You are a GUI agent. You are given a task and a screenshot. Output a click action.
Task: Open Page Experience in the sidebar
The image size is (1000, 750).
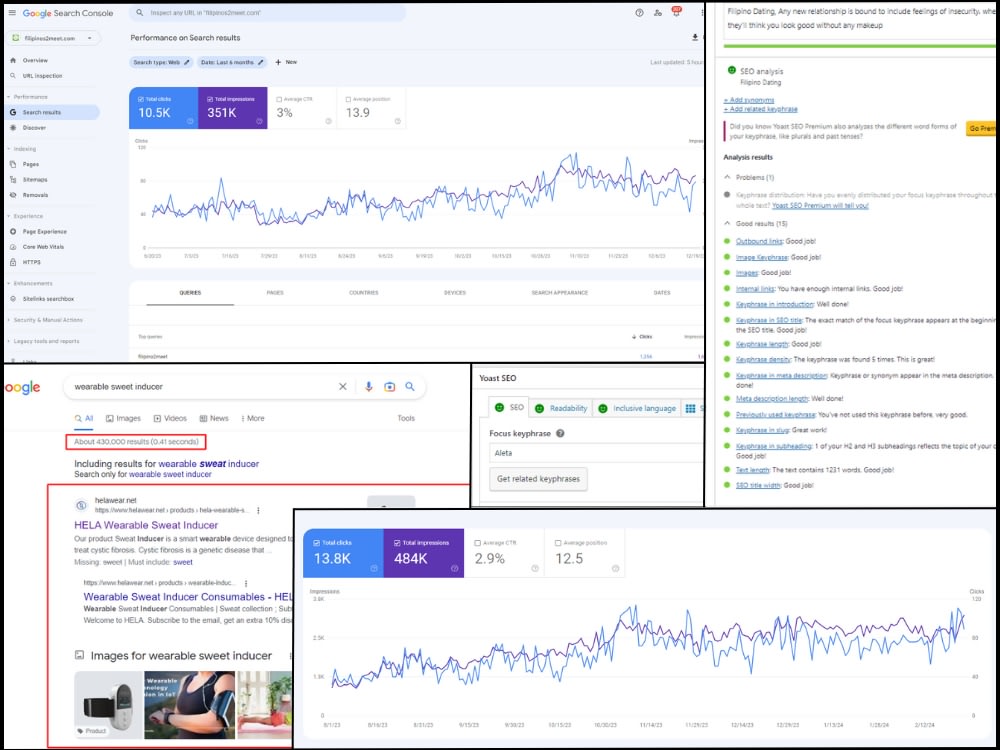(44, 232)
